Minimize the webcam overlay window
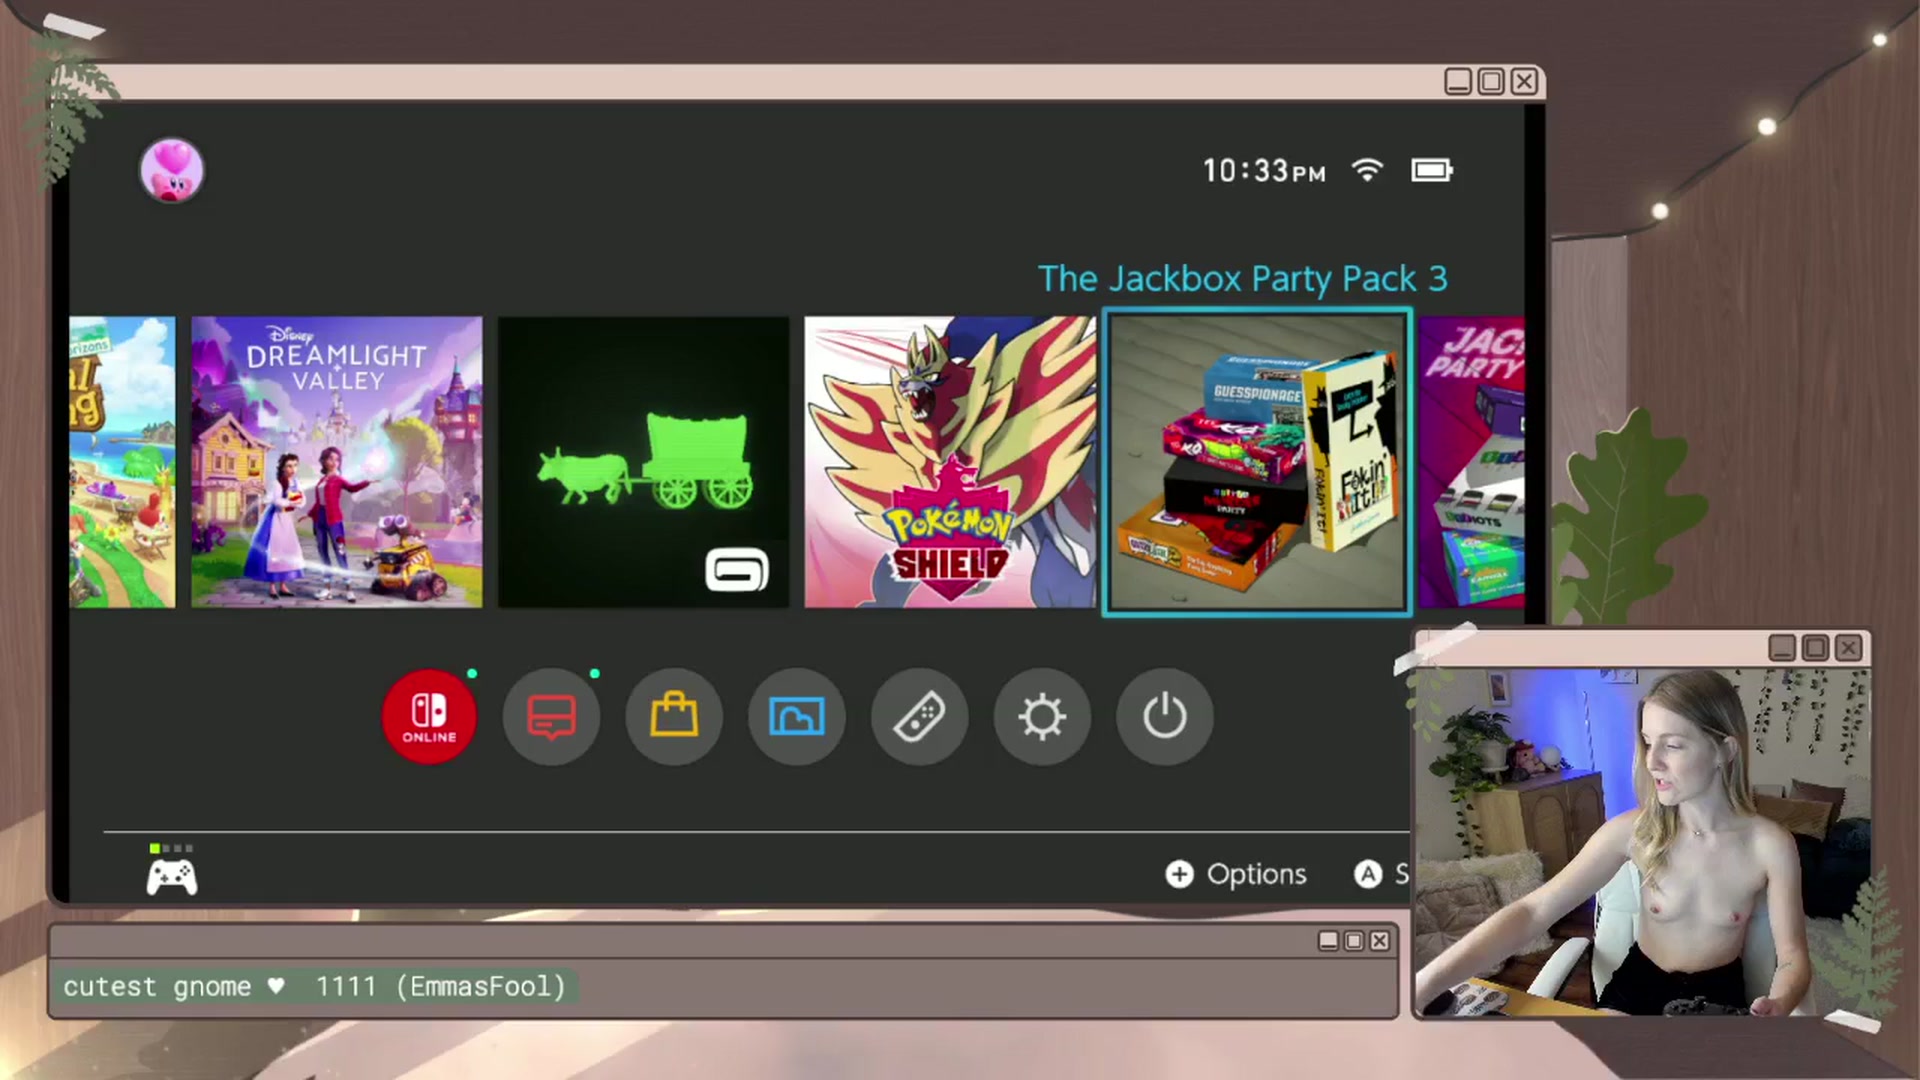Viewport: 1920px width, 1080px height. (1782, 648)
